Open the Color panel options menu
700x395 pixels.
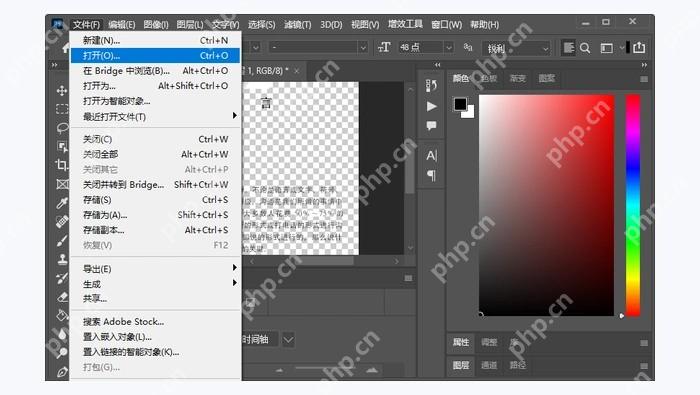click(643, 79)
